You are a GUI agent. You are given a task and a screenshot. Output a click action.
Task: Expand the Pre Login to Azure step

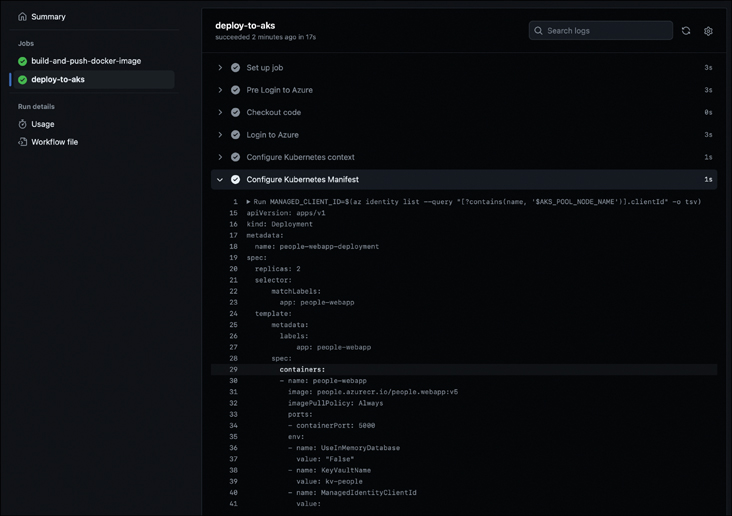point(220,90)
